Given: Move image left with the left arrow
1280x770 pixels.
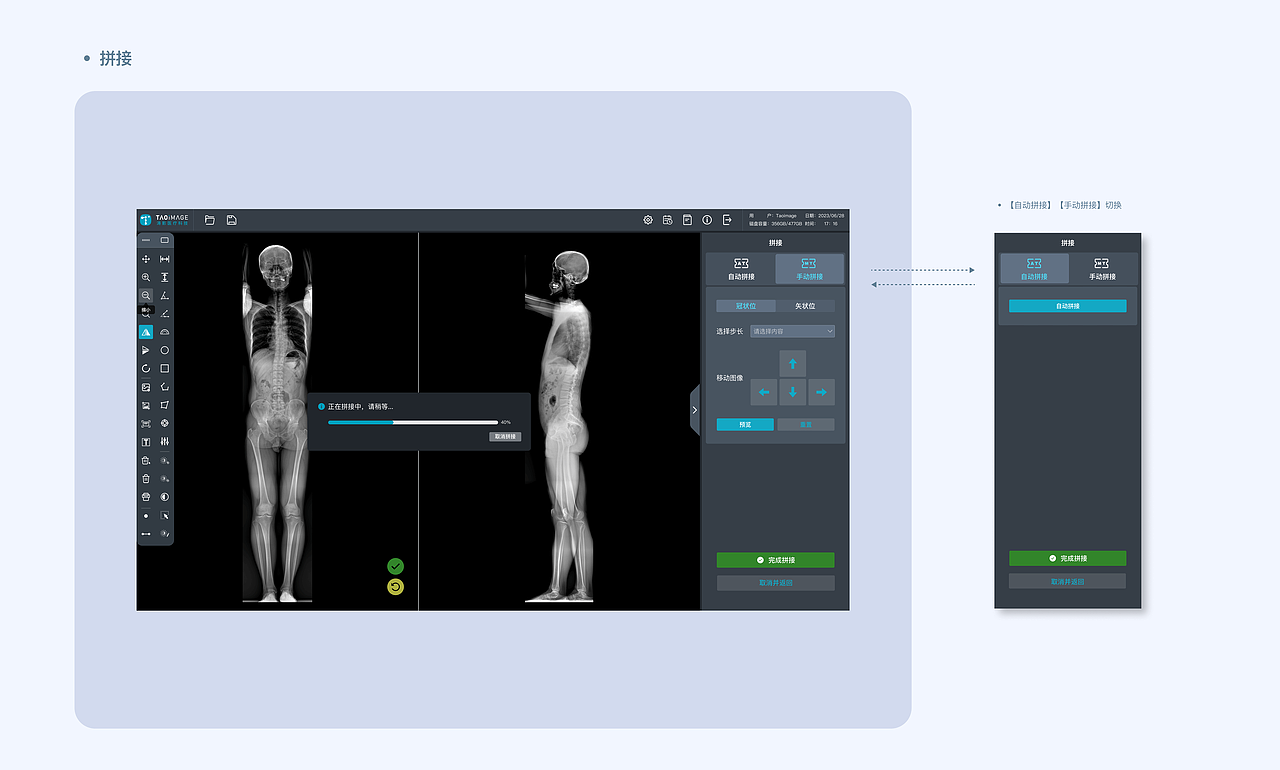Looking at the screenshot, I should pyautogui.click(x=764, y=392).
